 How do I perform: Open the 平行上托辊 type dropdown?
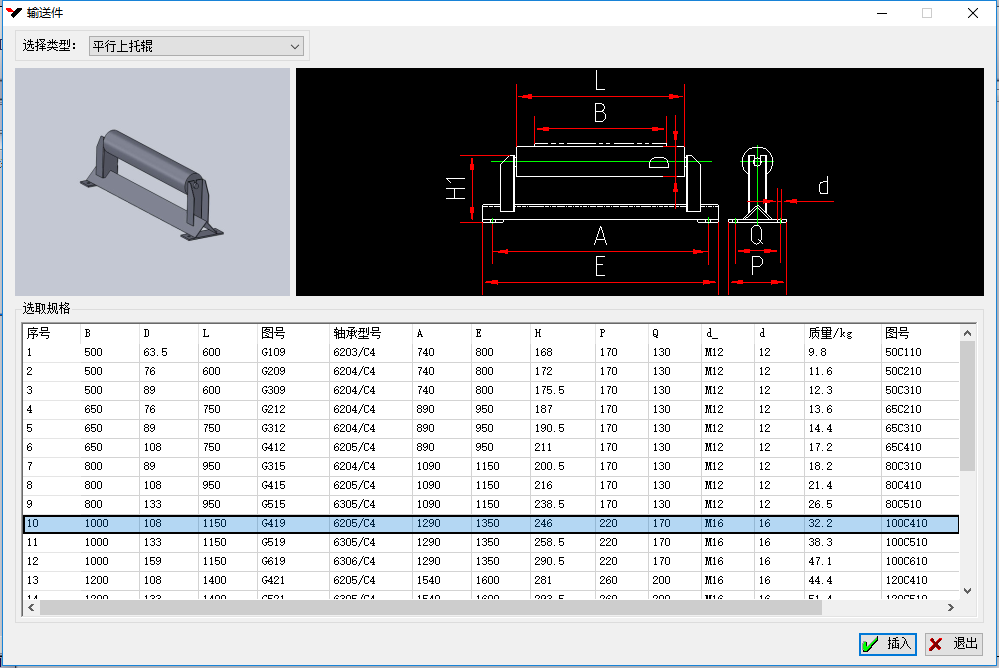pos(196,46)
